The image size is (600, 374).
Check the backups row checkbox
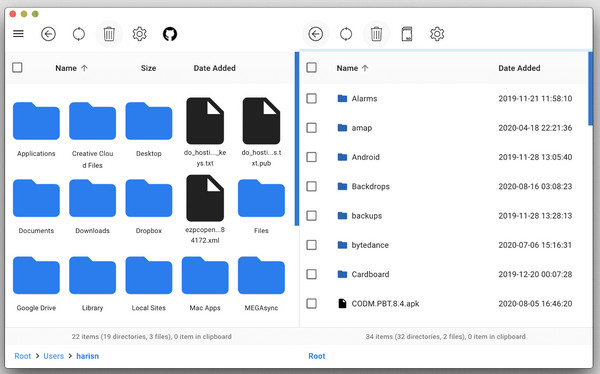(311, 216)
